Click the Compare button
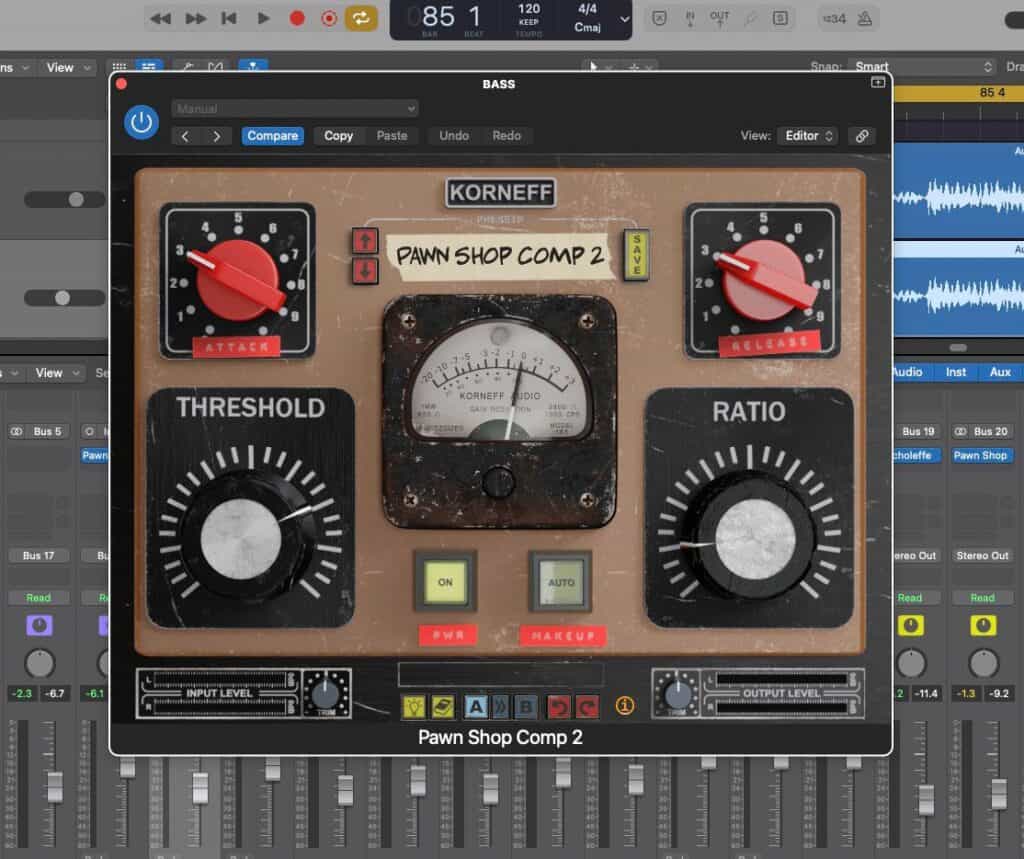Image resolution: width=1024 pixels, height=859 pixels. [272, 136]
